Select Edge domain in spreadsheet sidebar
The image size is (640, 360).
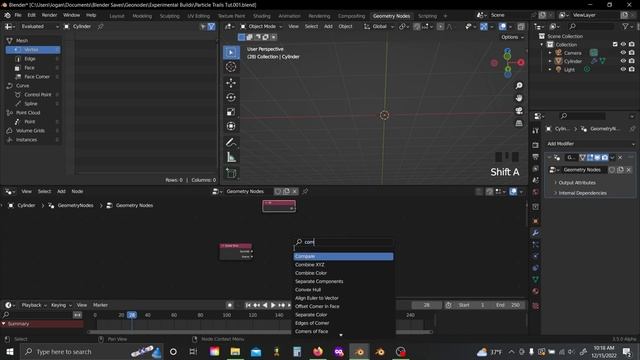coord(33,58)
